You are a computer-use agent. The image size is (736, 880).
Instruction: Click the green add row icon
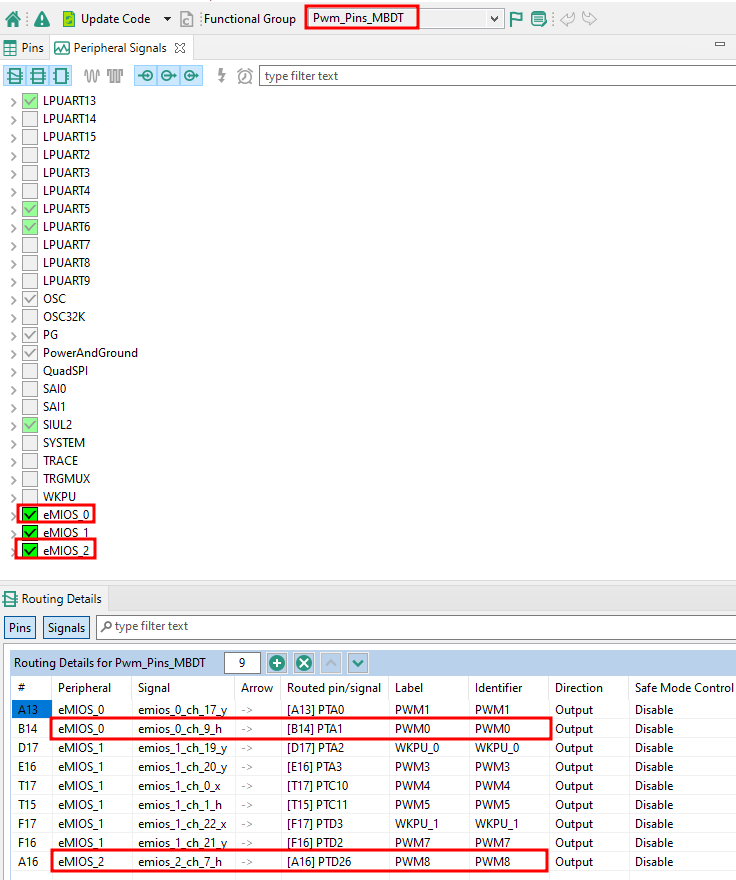(277, 663)
